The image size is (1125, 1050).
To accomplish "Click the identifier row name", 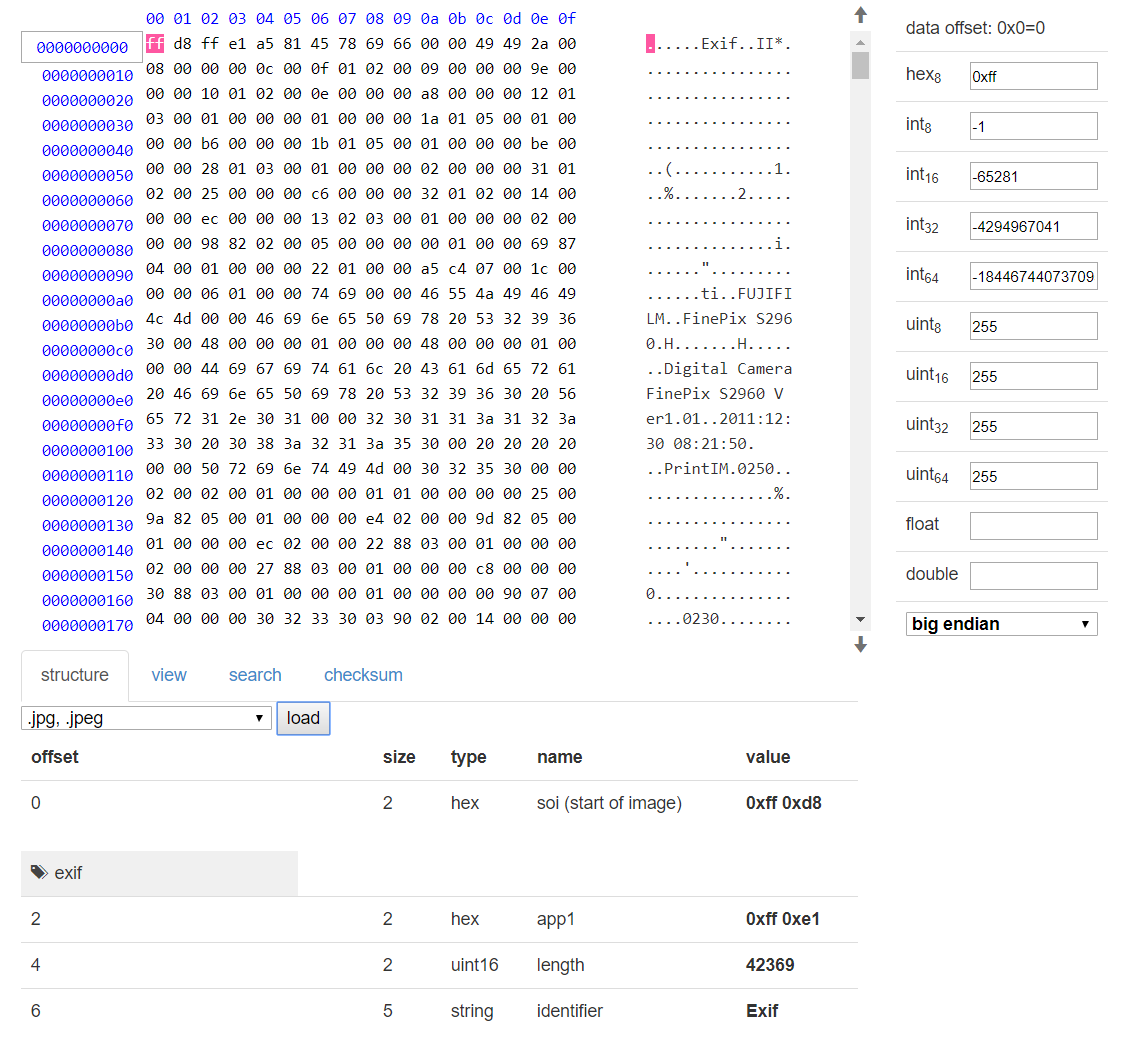I will coord(570,1011).
